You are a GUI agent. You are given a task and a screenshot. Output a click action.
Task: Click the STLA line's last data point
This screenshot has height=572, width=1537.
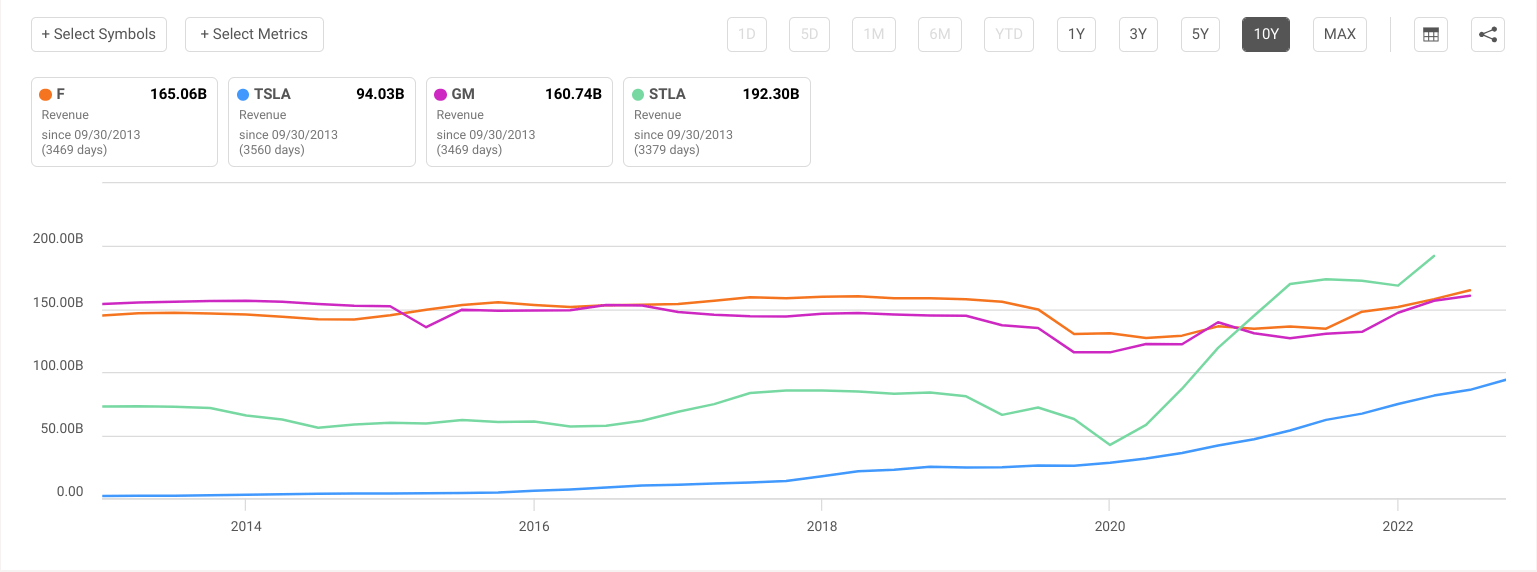click(x=1435, y=256)
